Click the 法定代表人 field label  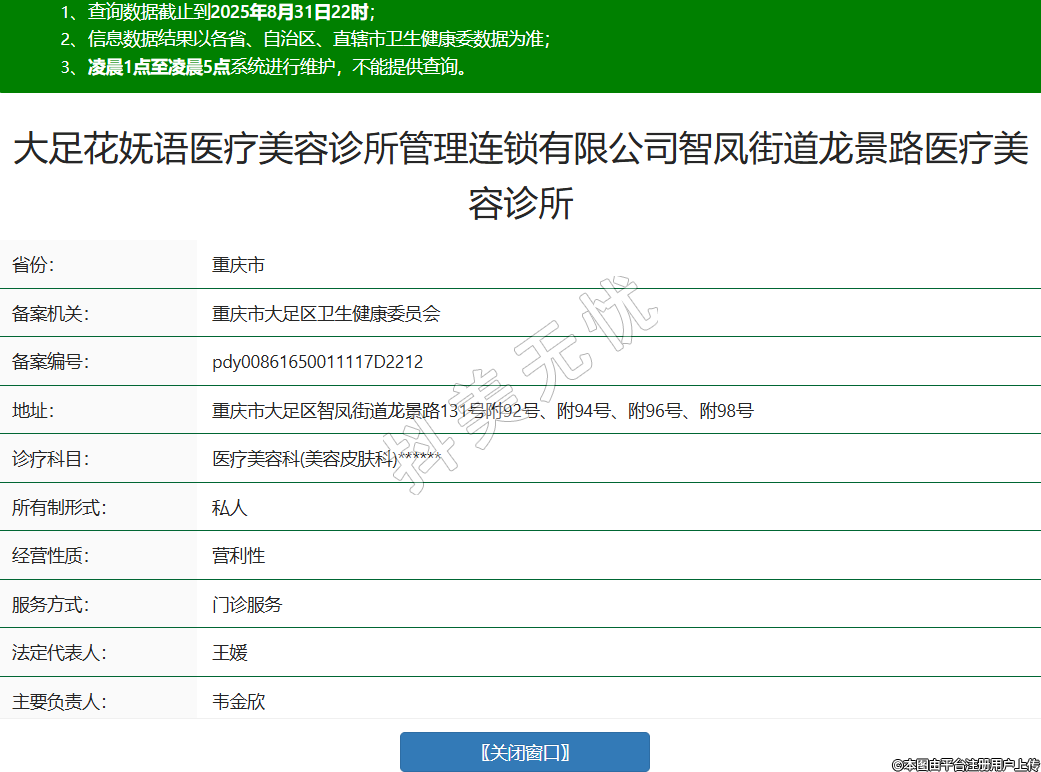tap(59, 653)
